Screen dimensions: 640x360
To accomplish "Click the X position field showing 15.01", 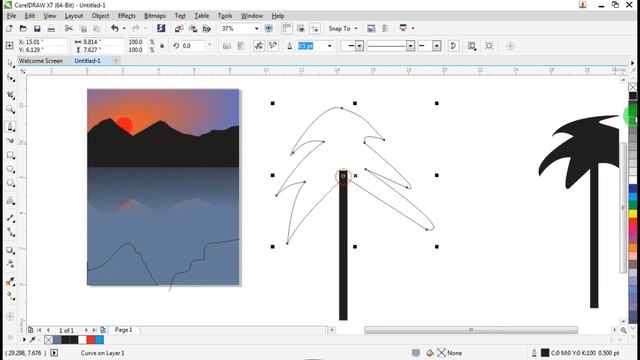I will pos(42,42).
